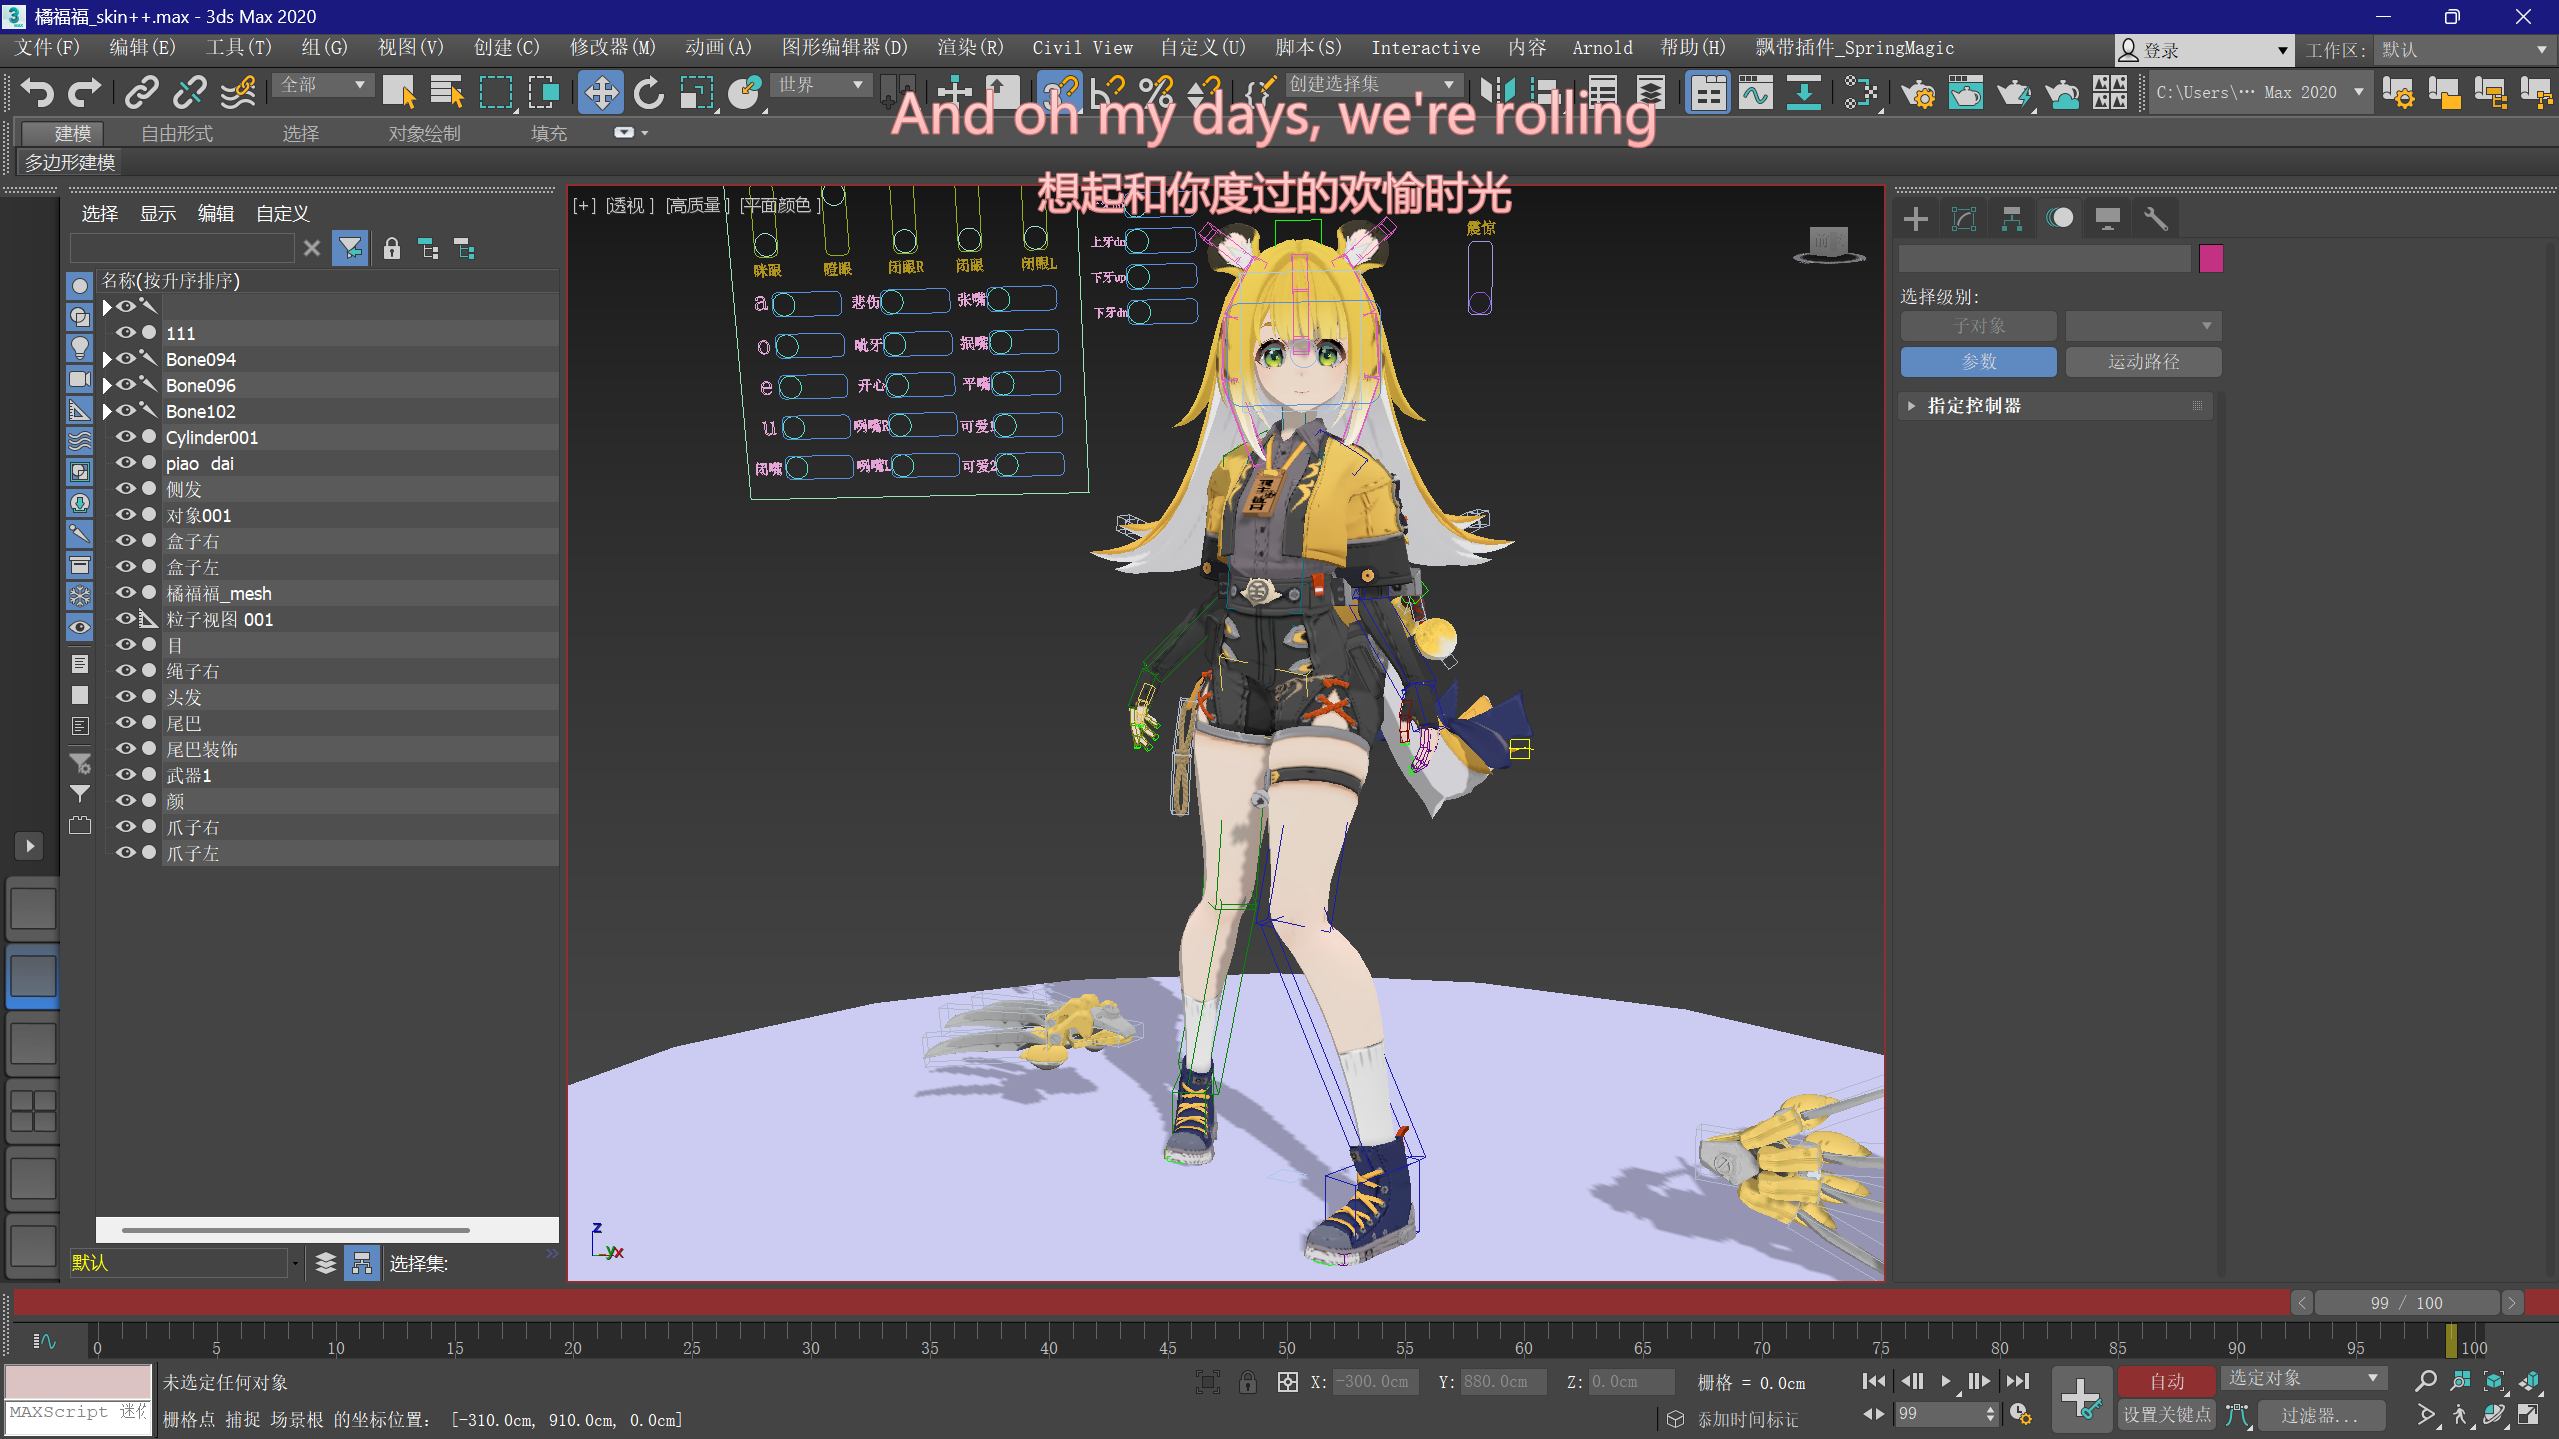
Task: Open the Display panel tab
Action: pyautogui.click(x=2107, y=218)
